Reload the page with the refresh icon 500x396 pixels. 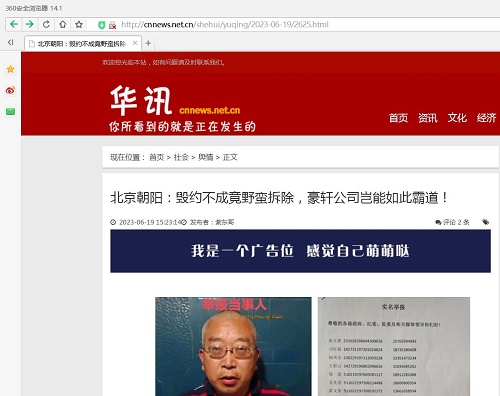[x=46, y=24]
